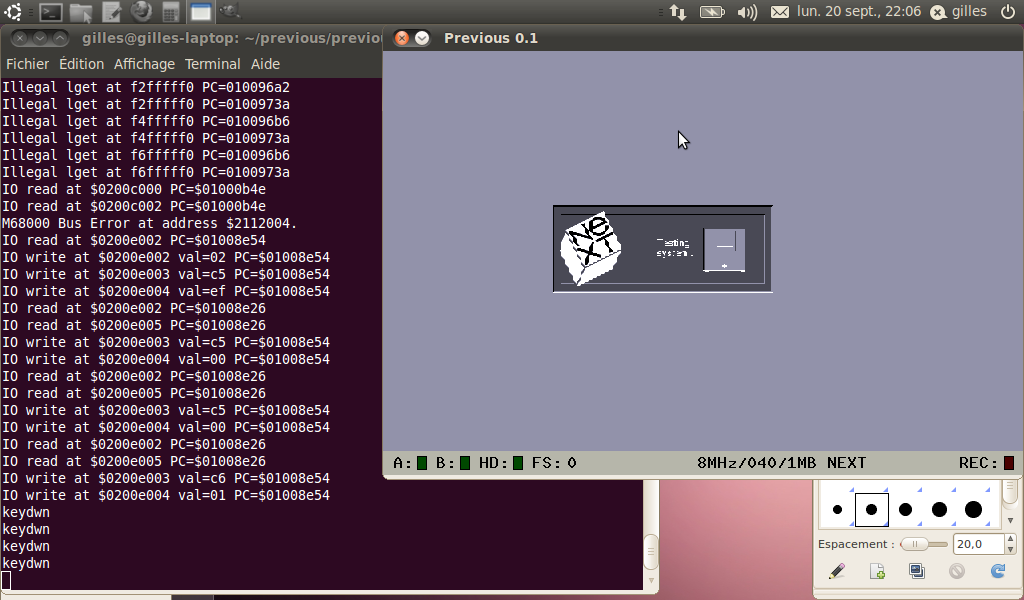Image resolution: width=1024 pixels, height=600 pixels.
Task: Launch Firefox from the top panel
Action: (141, 12)
